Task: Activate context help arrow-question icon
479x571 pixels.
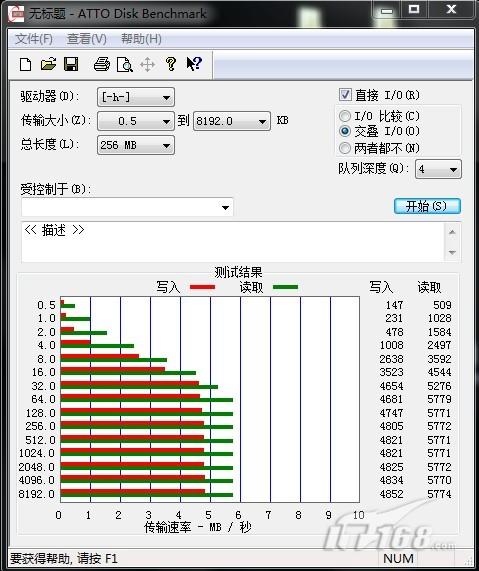Action: (x=194, y=64)
